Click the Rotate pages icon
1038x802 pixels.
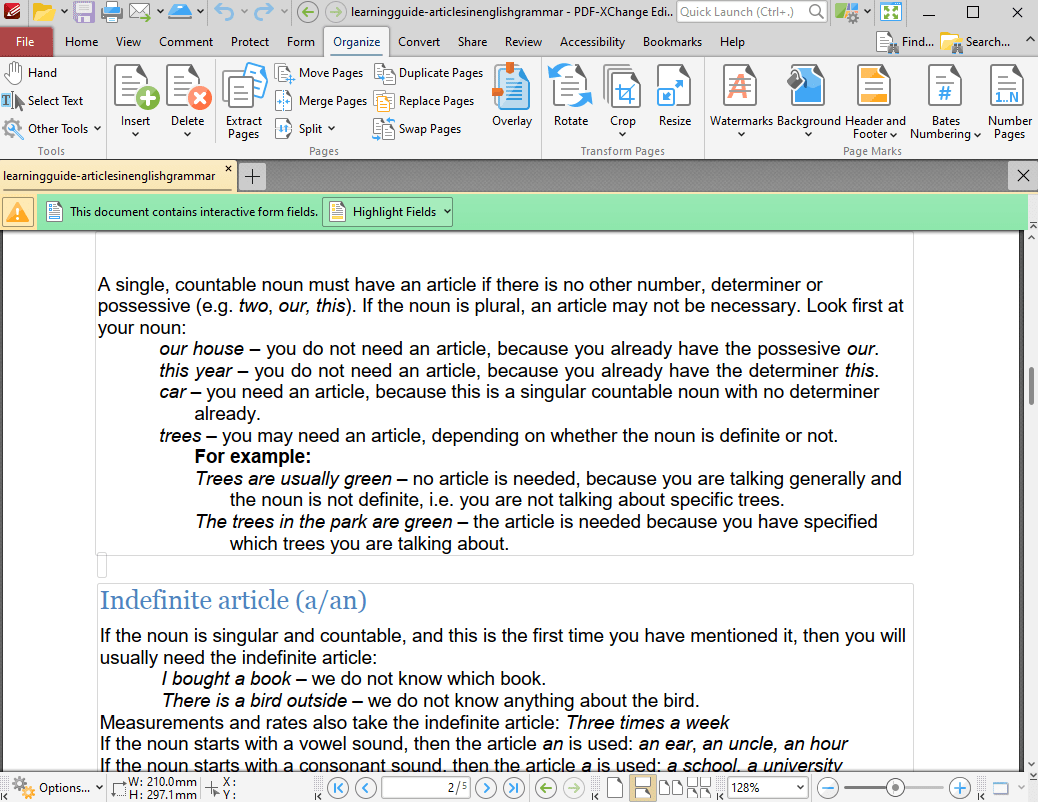click(x=571, y=97)
